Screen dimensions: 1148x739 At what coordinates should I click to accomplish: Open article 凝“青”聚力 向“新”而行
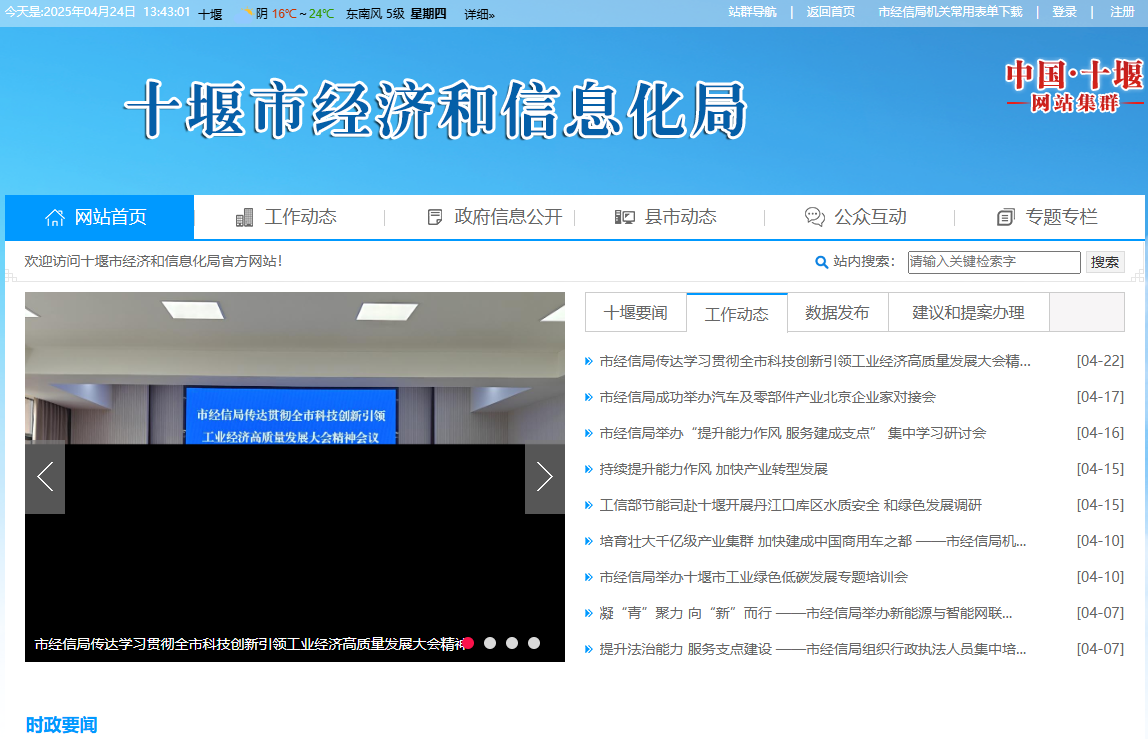click(806, 613)
